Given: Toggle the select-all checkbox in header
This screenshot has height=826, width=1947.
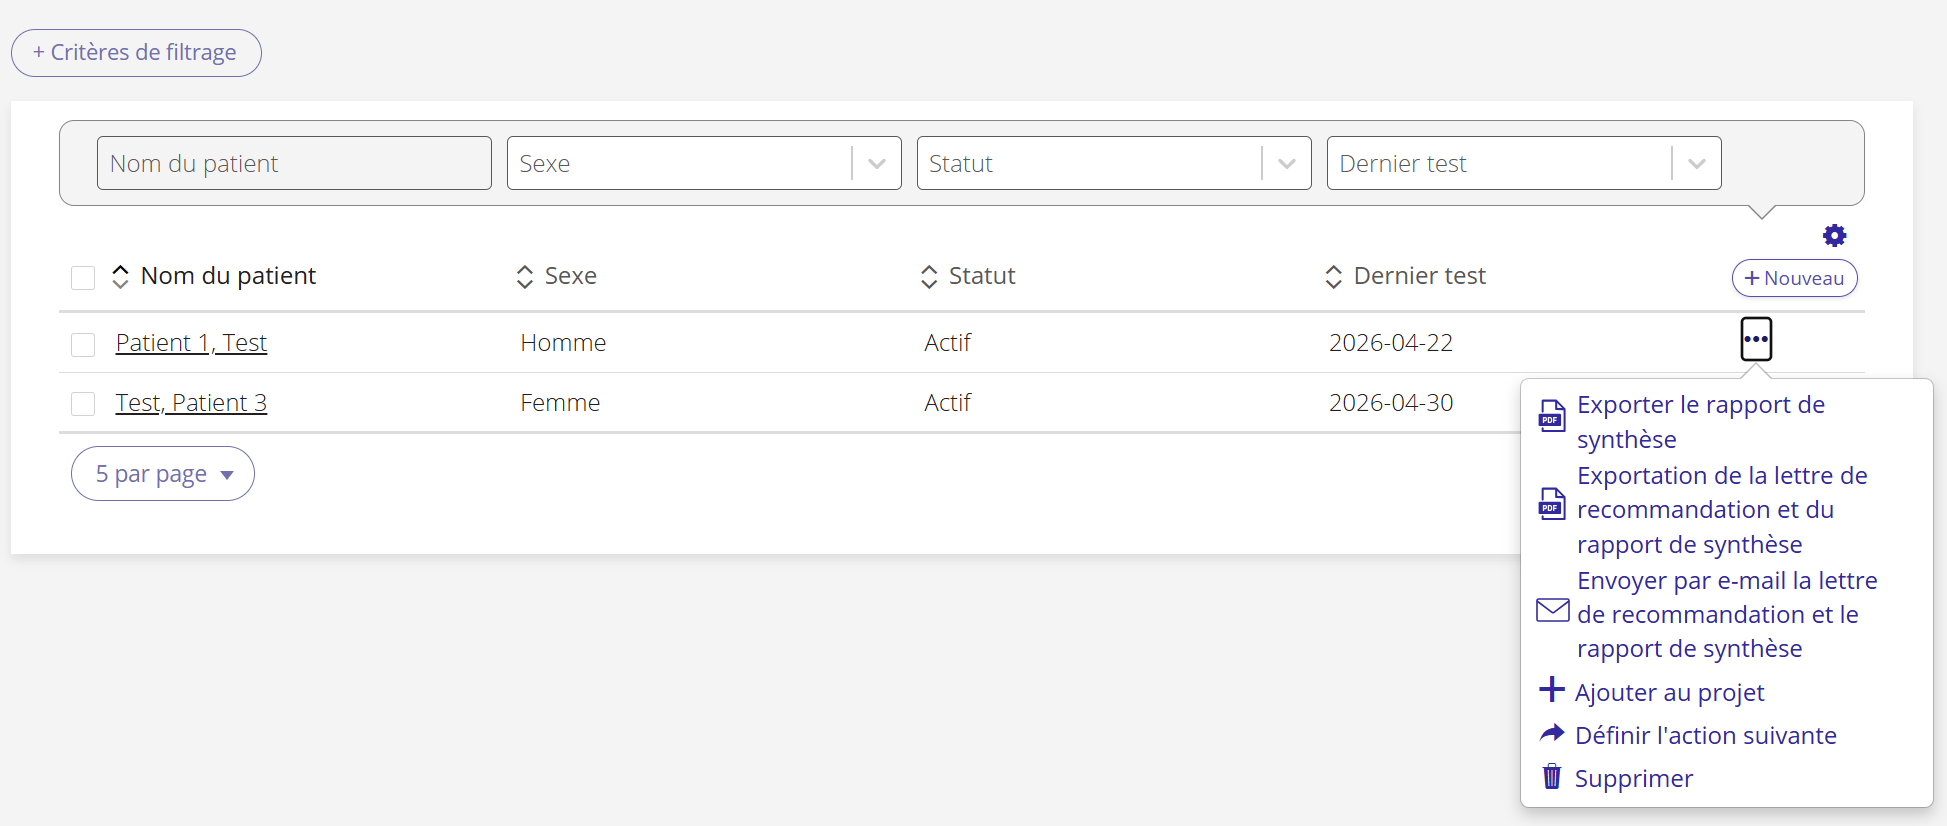Looking at the screenshot, I should tap(83, 277).
